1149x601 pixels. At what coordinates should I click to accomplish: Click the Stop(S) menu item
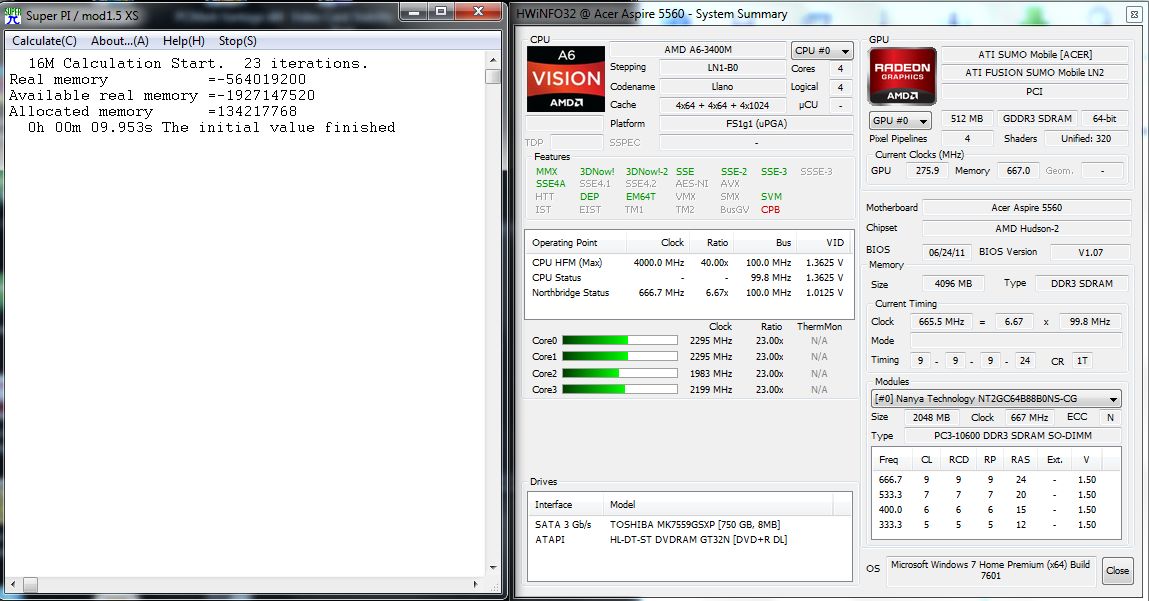(237, 41)
